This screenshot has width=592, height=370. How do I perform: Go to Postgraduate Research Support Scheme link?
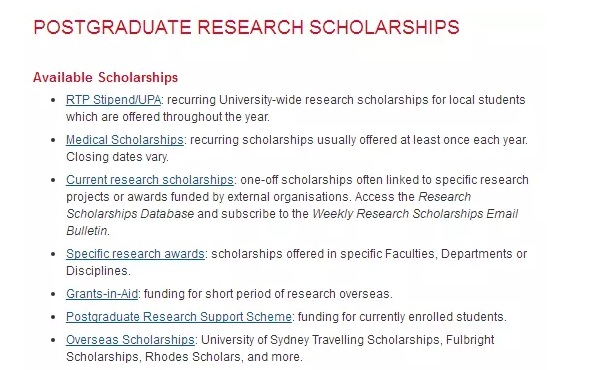(179, 317)
